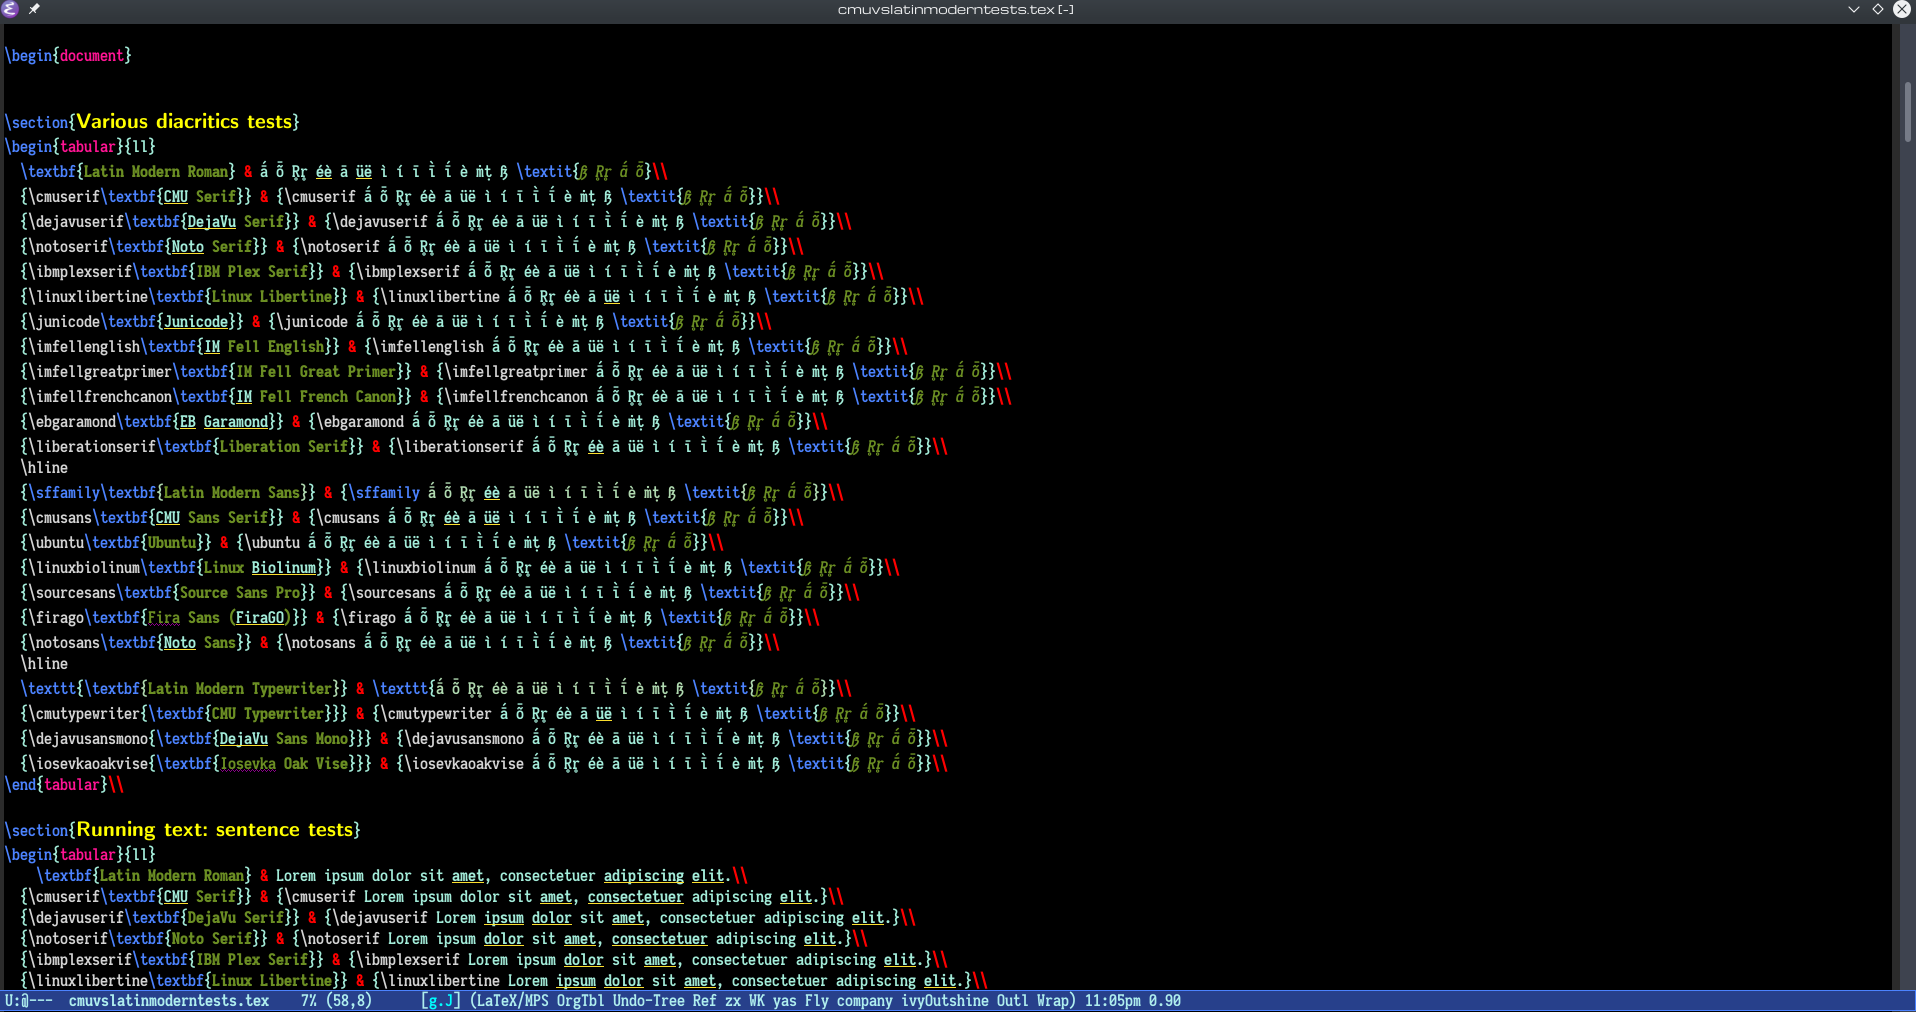Viewport: 1916px width, 1012px height.
Task: Click buffer name cmuvslatinmoderntests.tex in mode line
Action: [x=169, y=1001]
